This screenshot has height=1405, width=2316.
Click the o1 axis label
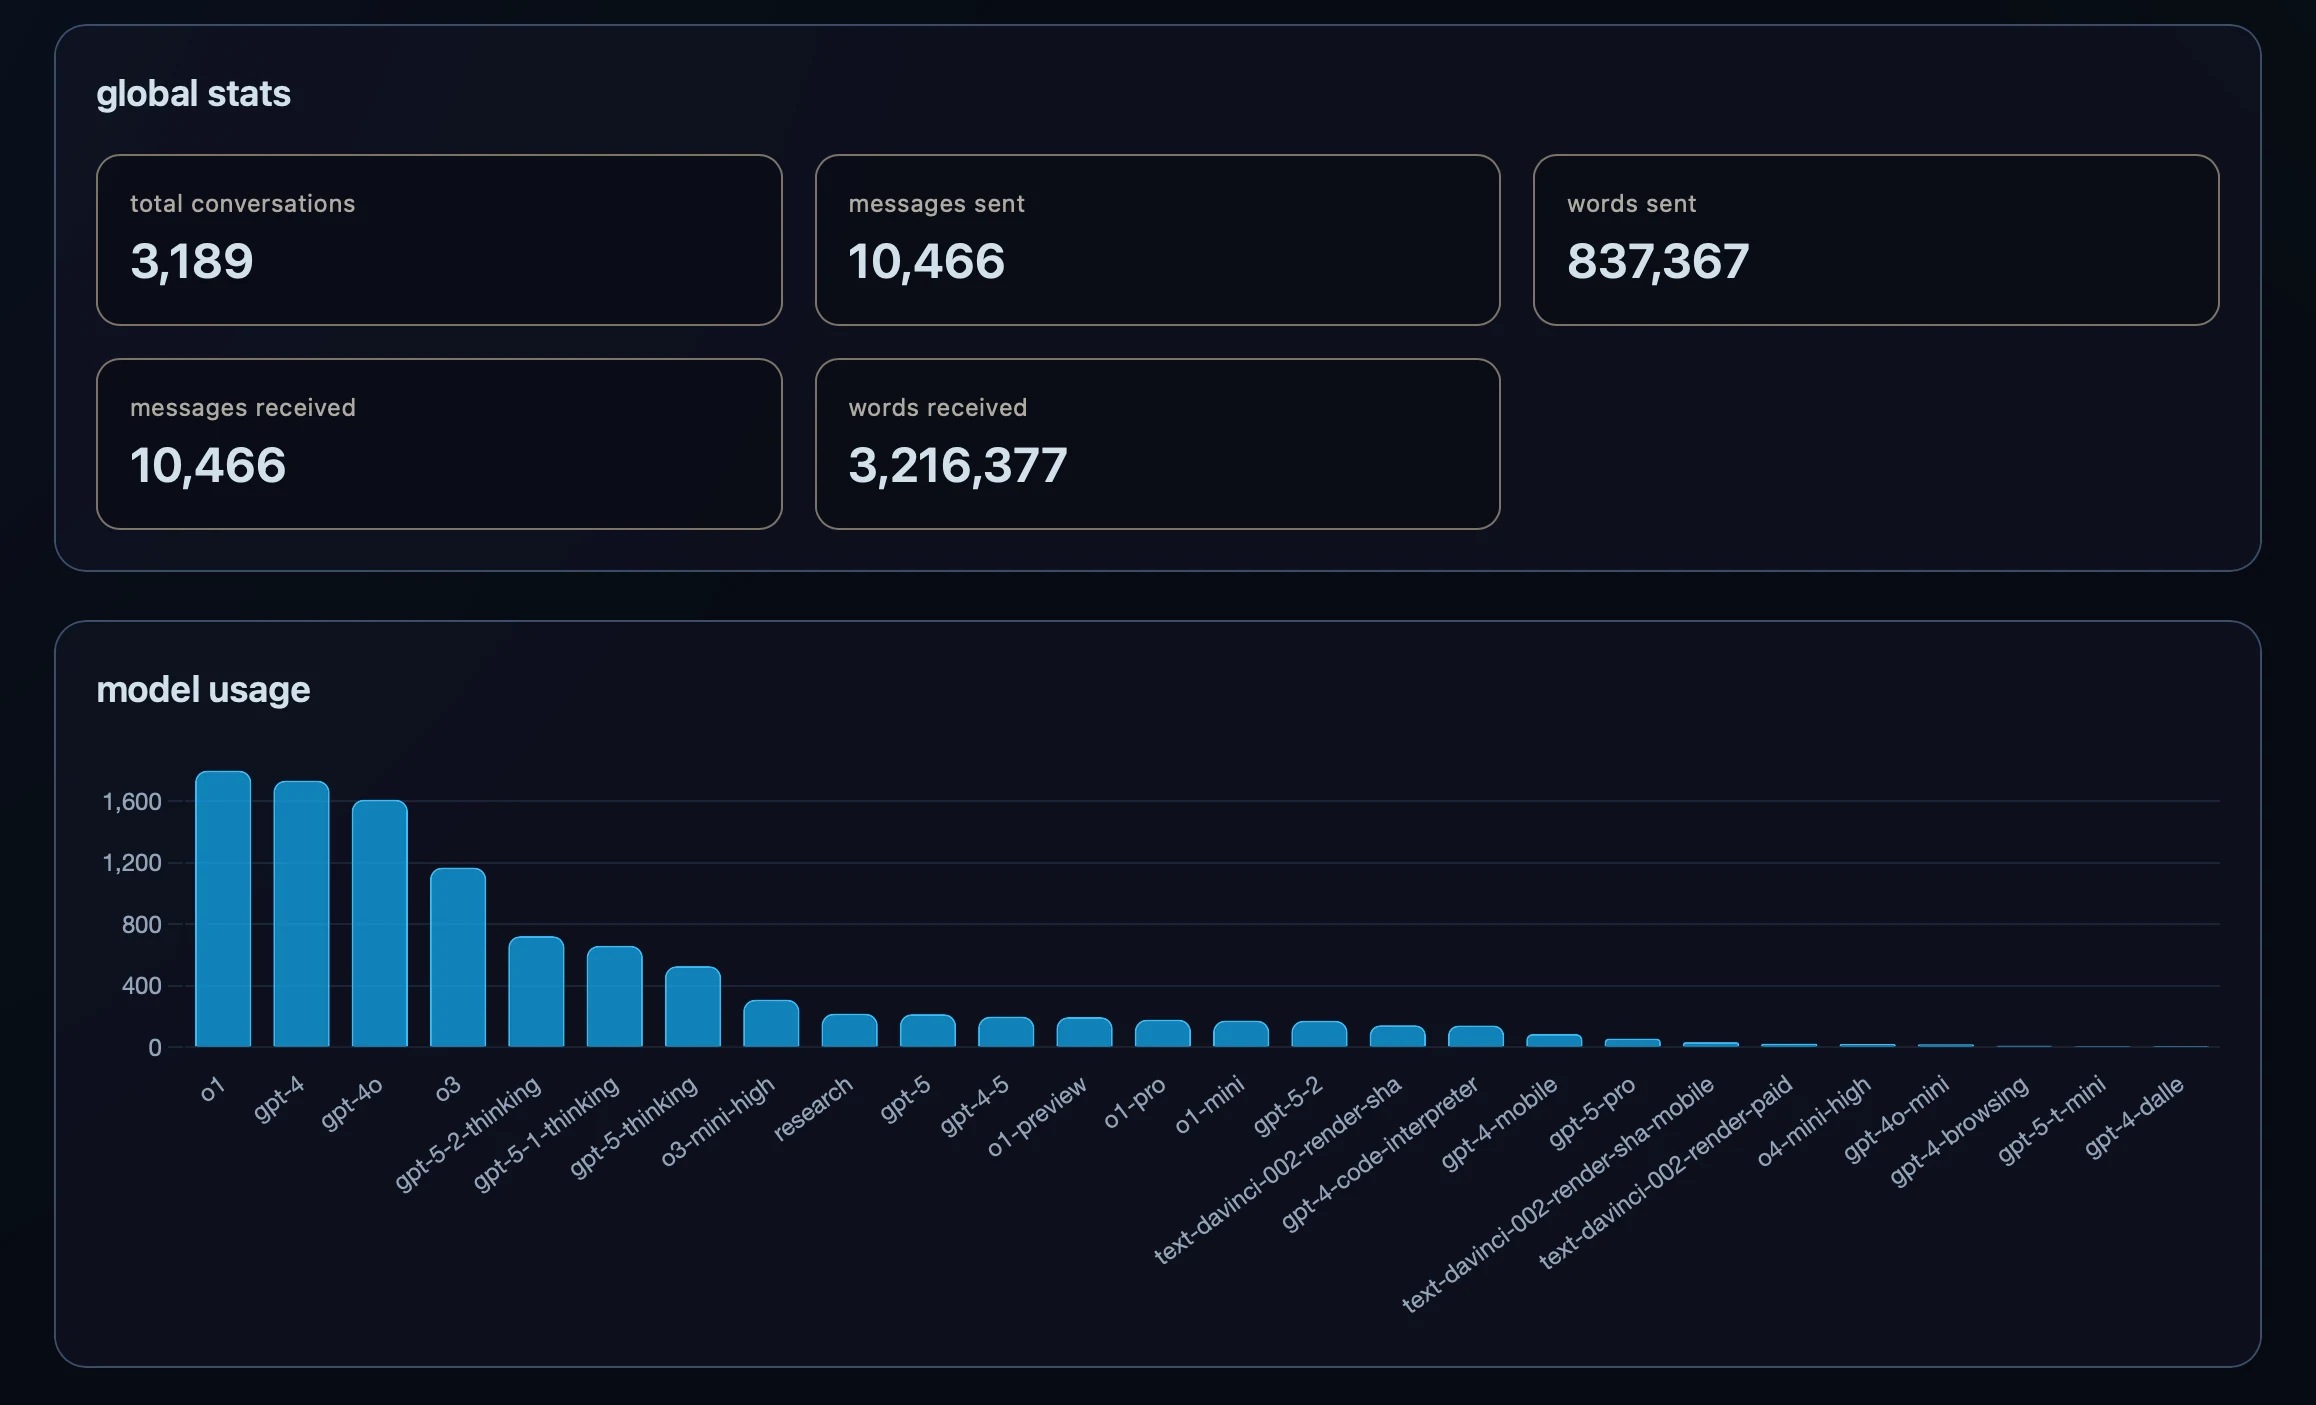pyautogui.click(x=212, y=1090)
